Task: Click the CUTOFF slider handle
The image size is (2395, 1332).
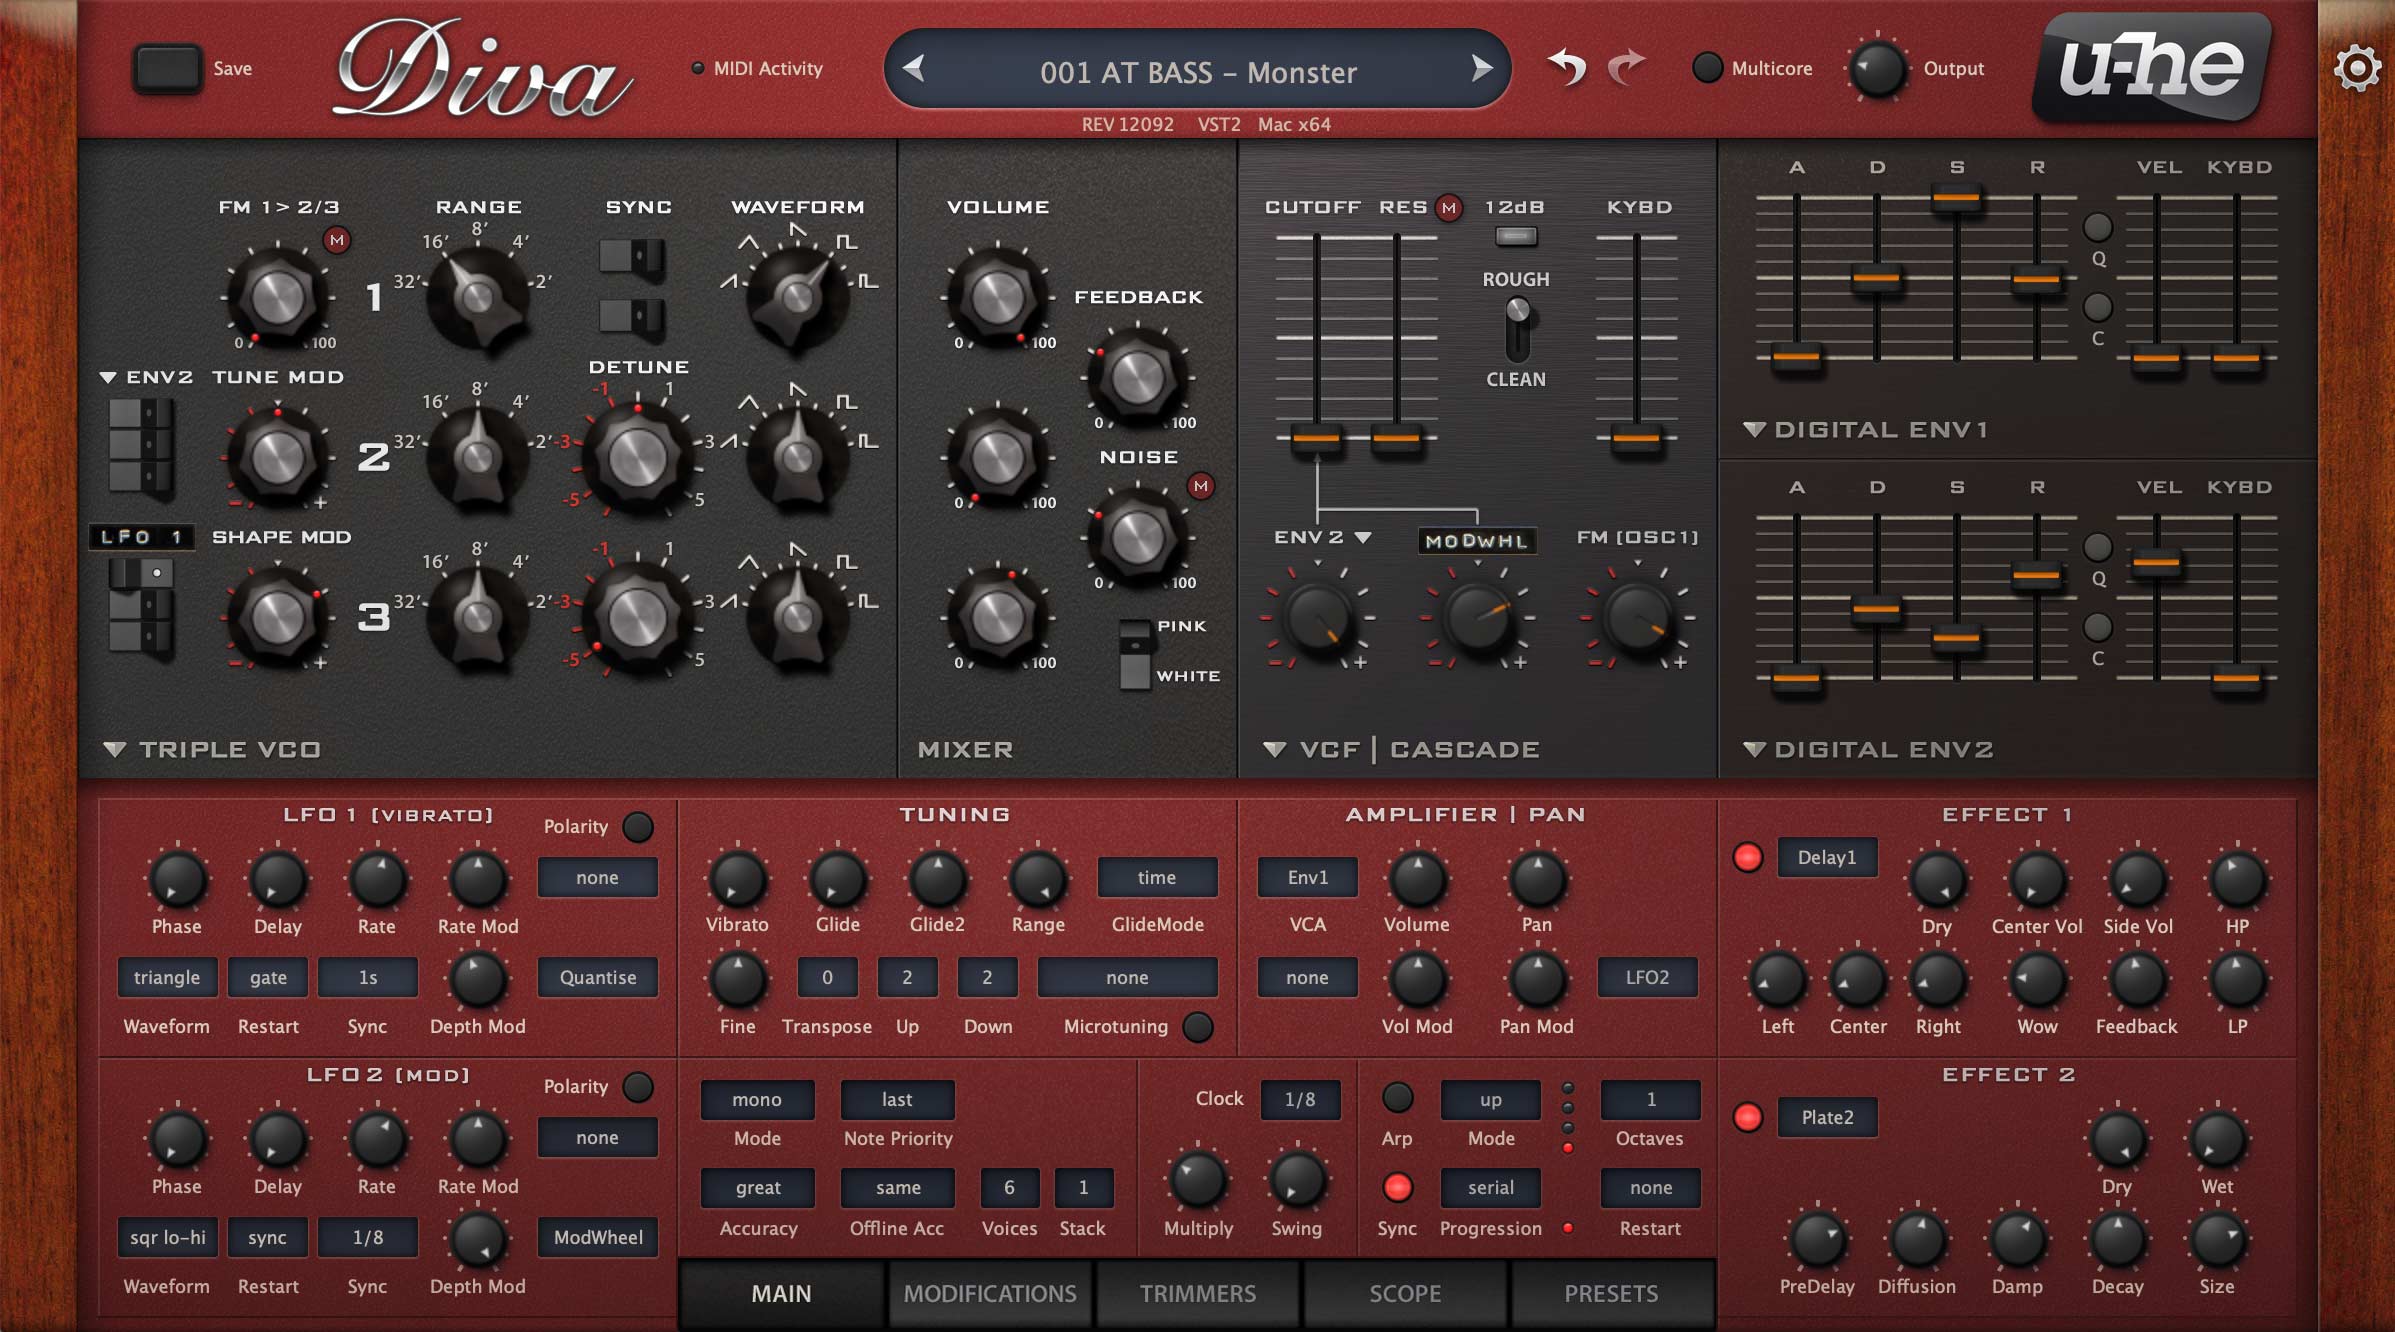Action: 1316,438
